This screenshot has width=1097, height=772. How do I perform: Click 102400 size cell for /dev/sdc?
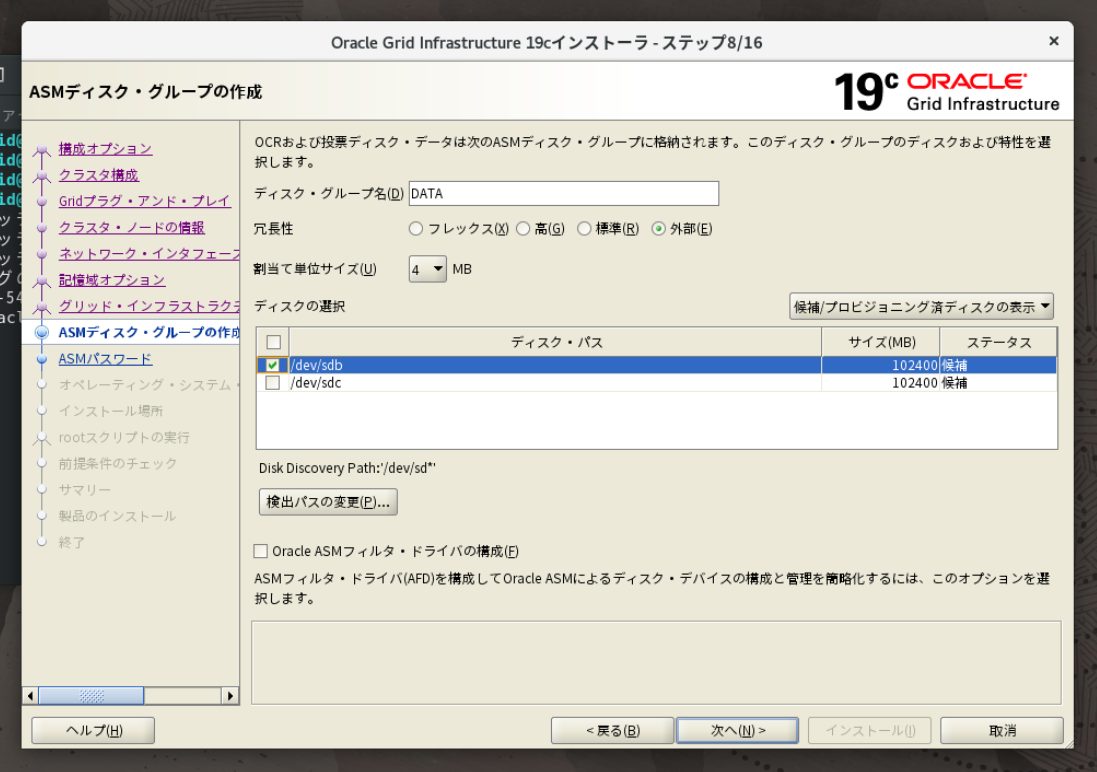point(881,383)
